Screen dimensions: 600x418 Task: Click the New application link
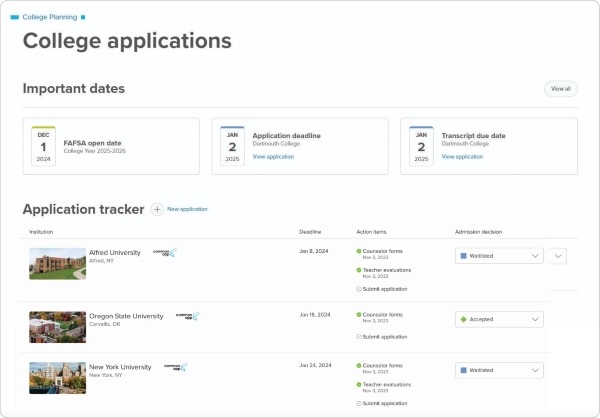187,209
